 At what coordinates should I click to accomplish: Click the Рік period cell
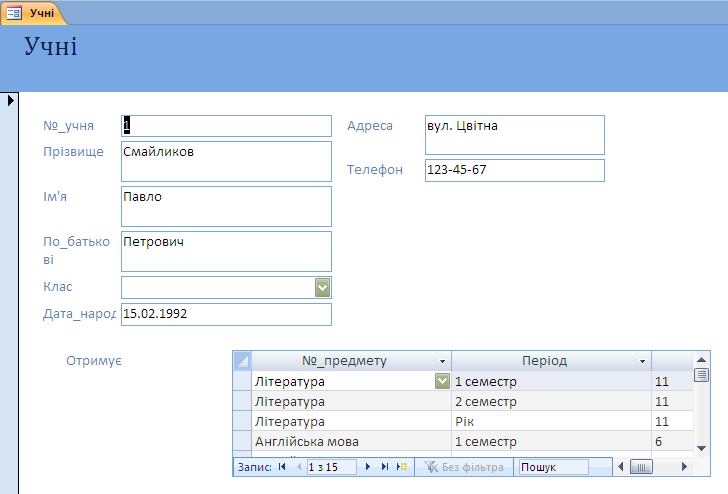coord(551,421)
